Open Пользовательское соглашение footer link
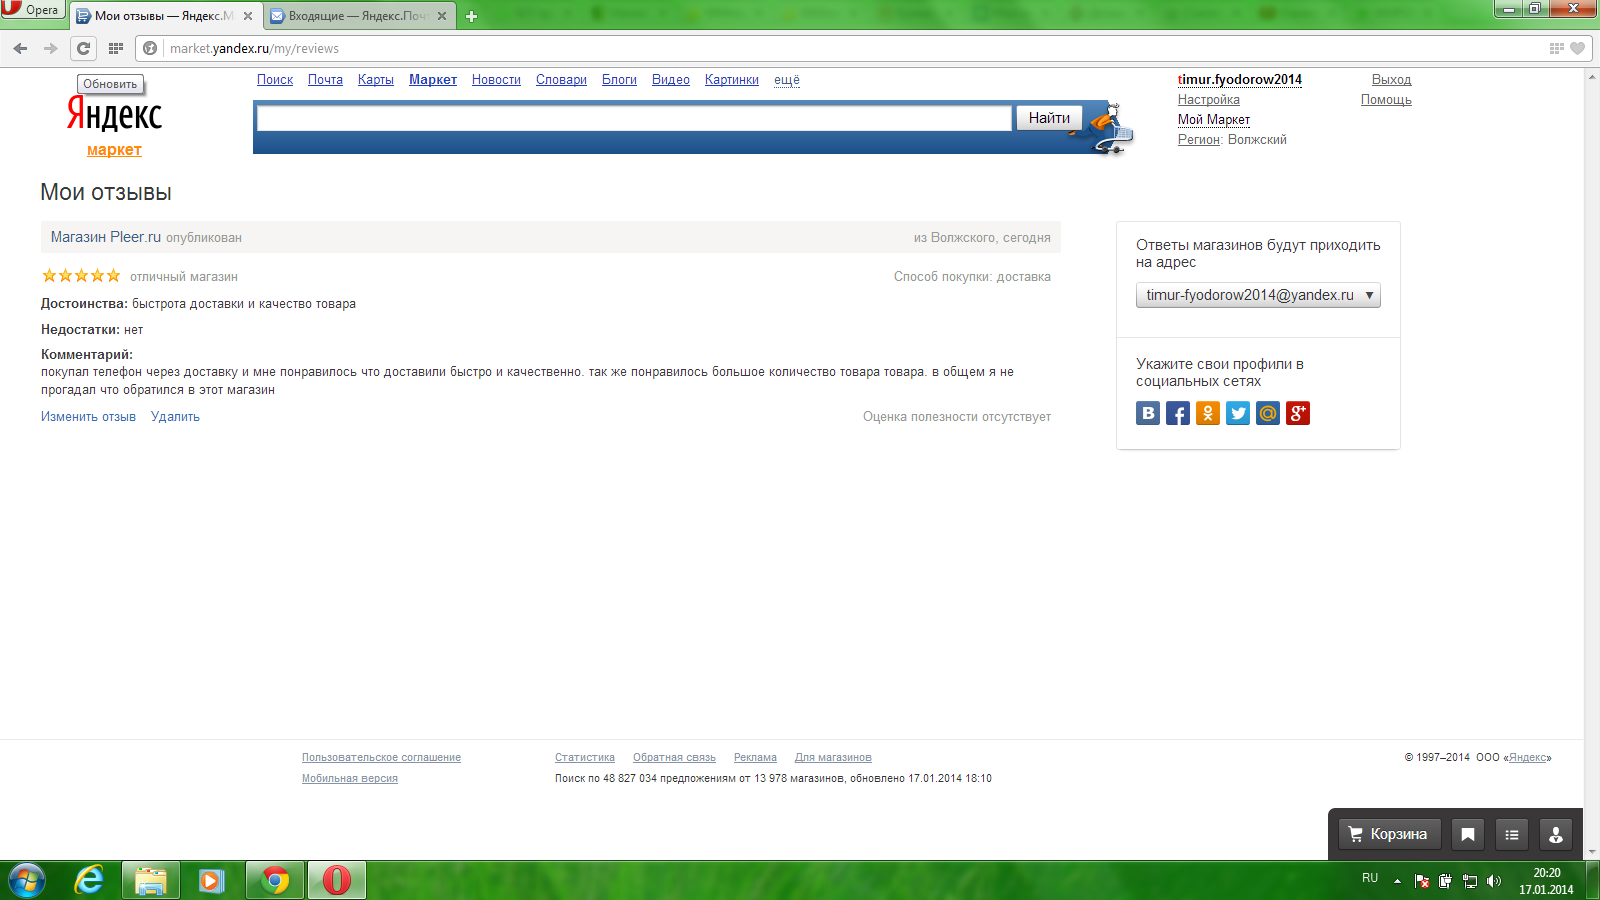 coord(381,758)
